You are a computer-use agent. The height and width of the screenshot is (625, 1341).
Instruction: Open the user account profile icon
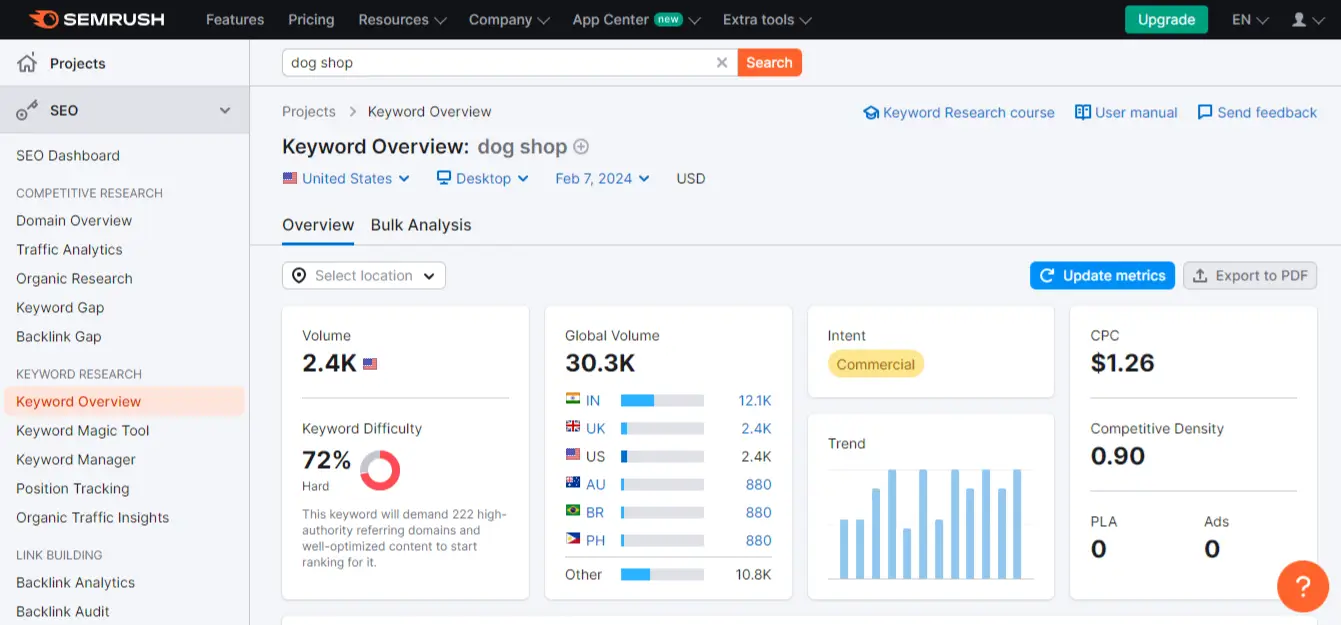click(1299, 19)
